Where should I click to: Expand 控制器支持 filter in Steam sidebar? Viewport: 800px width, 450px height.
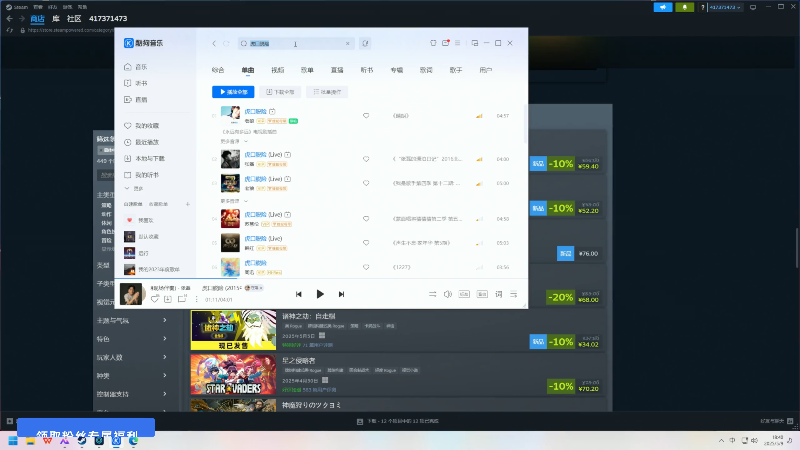click(132, 394)
